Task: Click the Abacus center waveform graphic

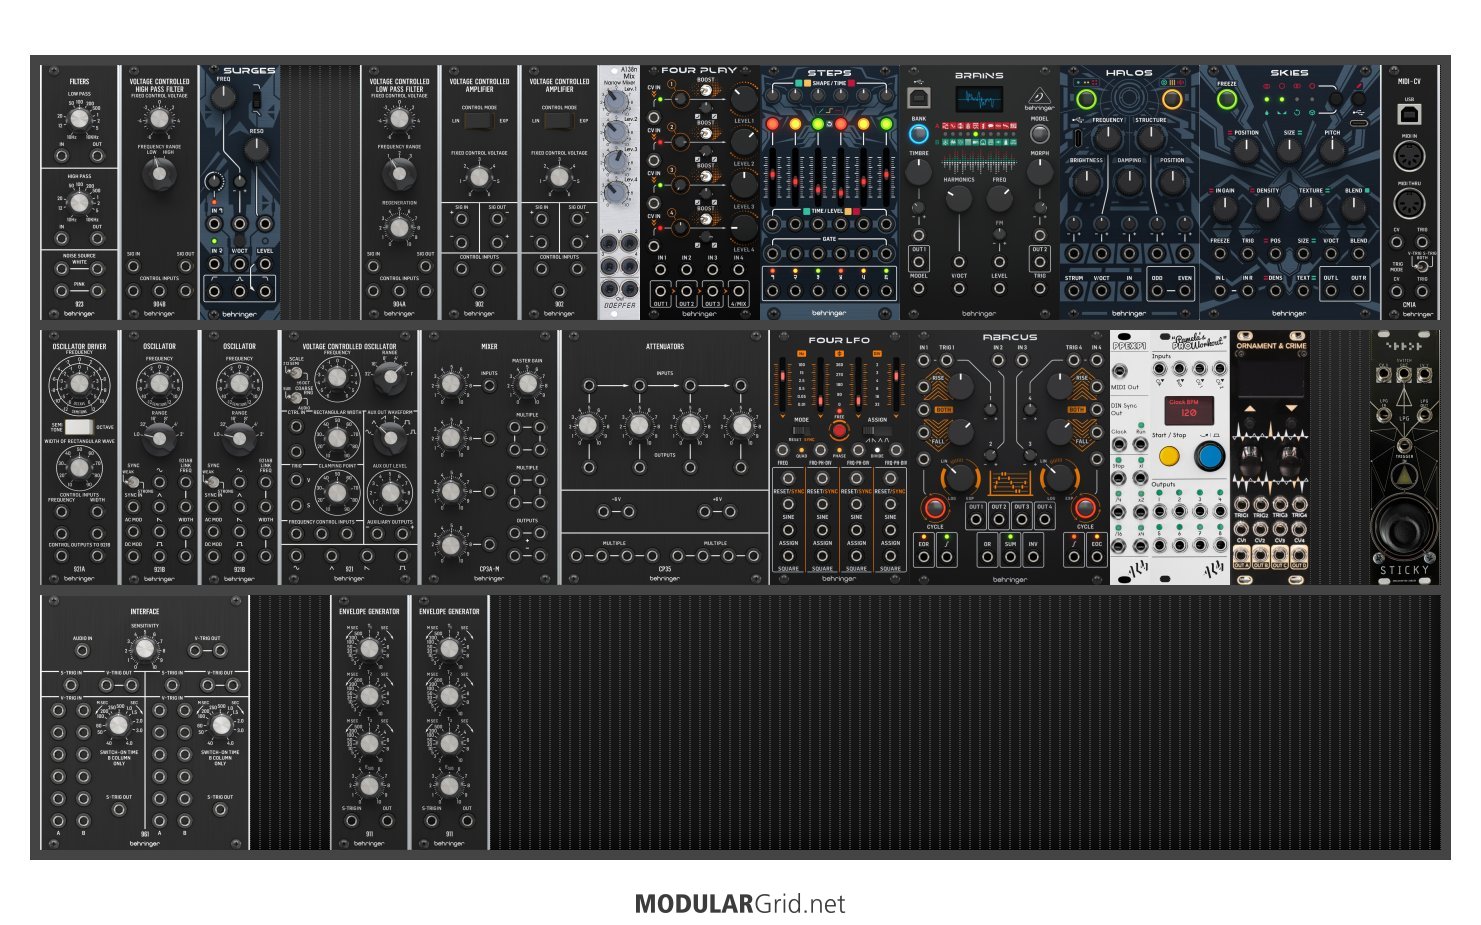Action: pyautogui.click(x=1010, y=484)
